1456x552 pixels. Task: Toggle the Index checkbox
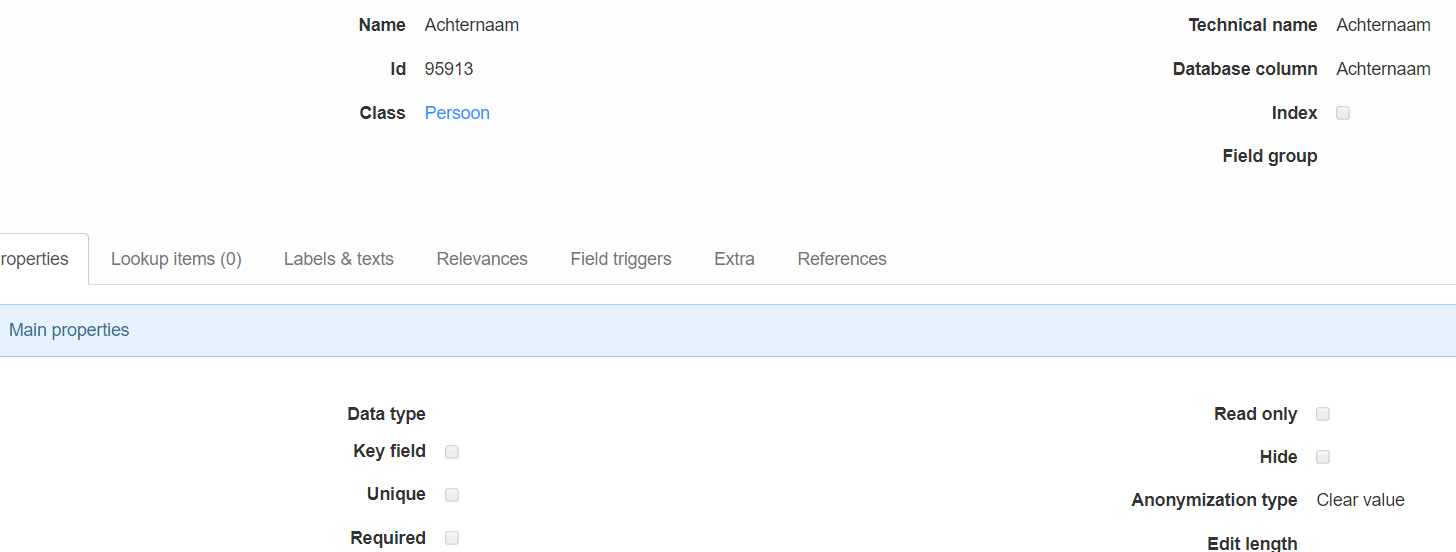pyautogui.click(x=1343, y=113)
